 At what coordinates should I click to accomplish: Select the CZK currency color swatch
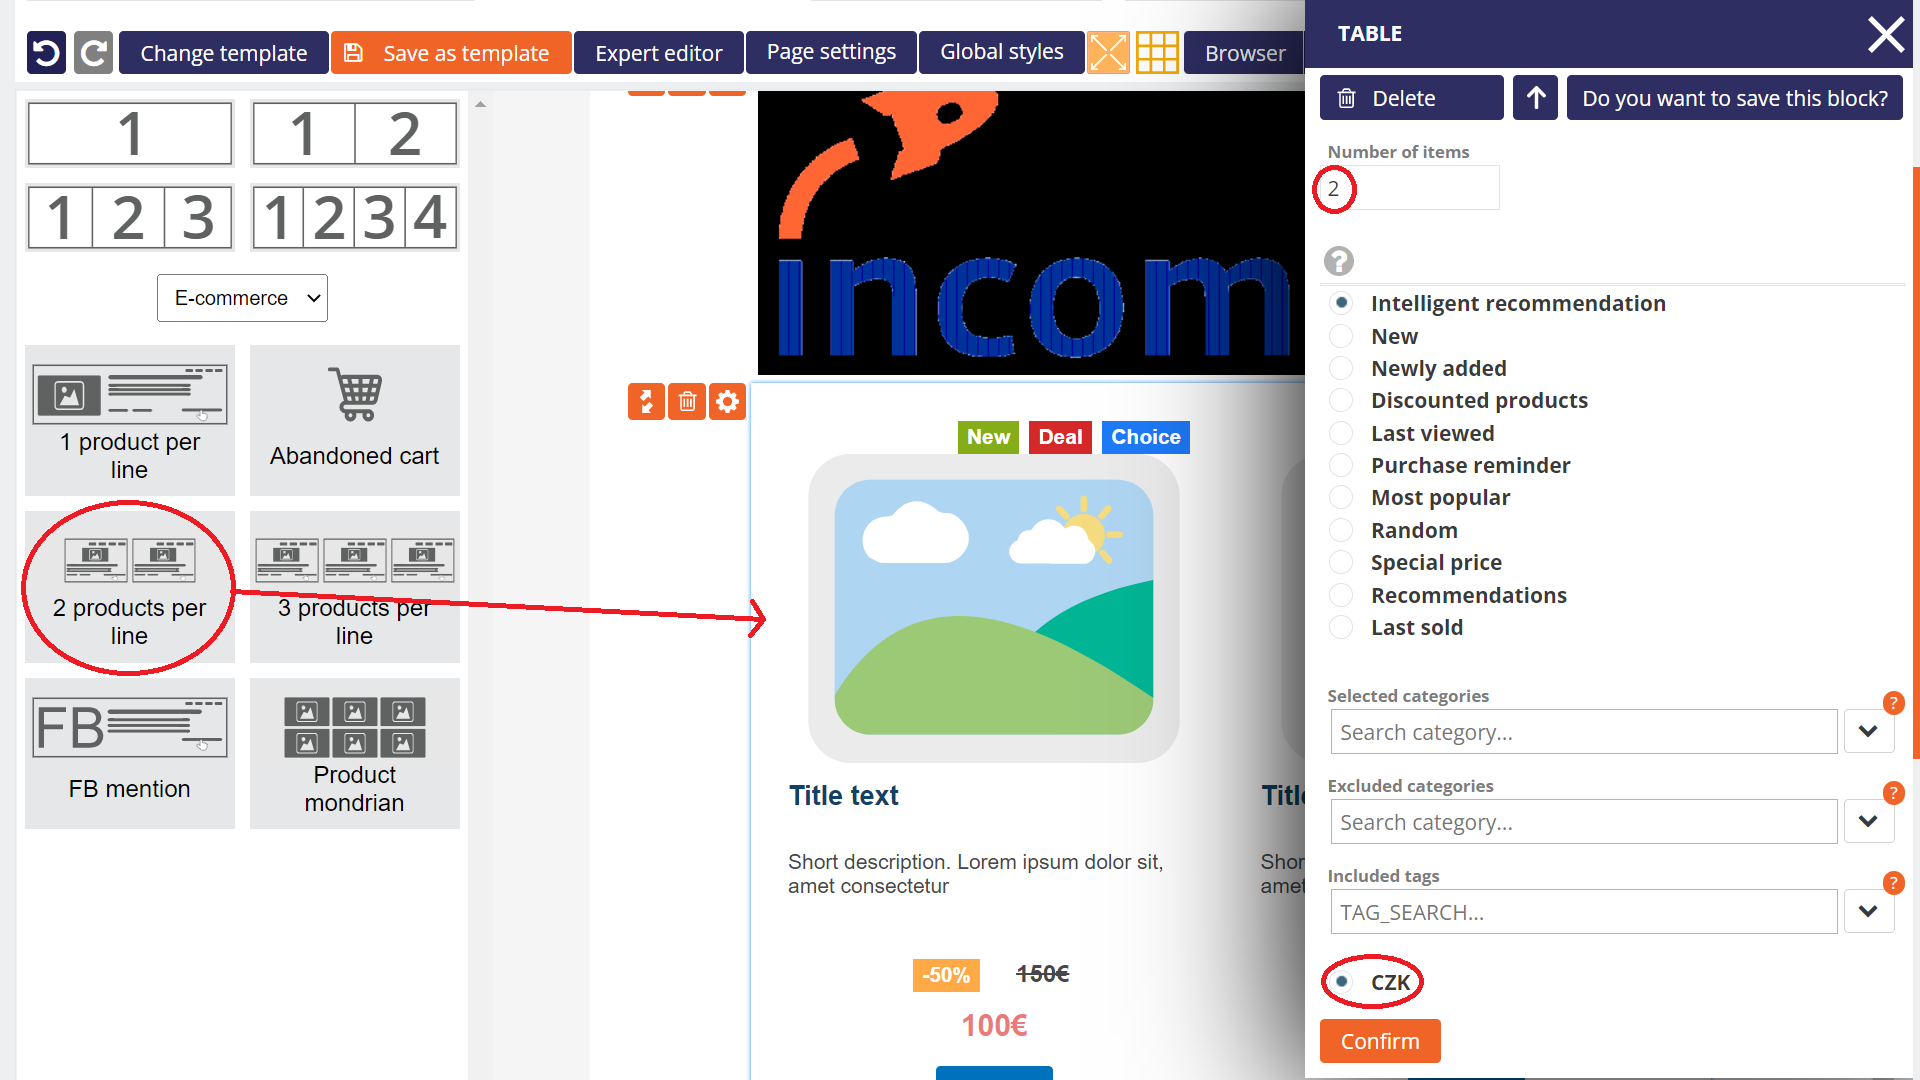(1342, 982)
